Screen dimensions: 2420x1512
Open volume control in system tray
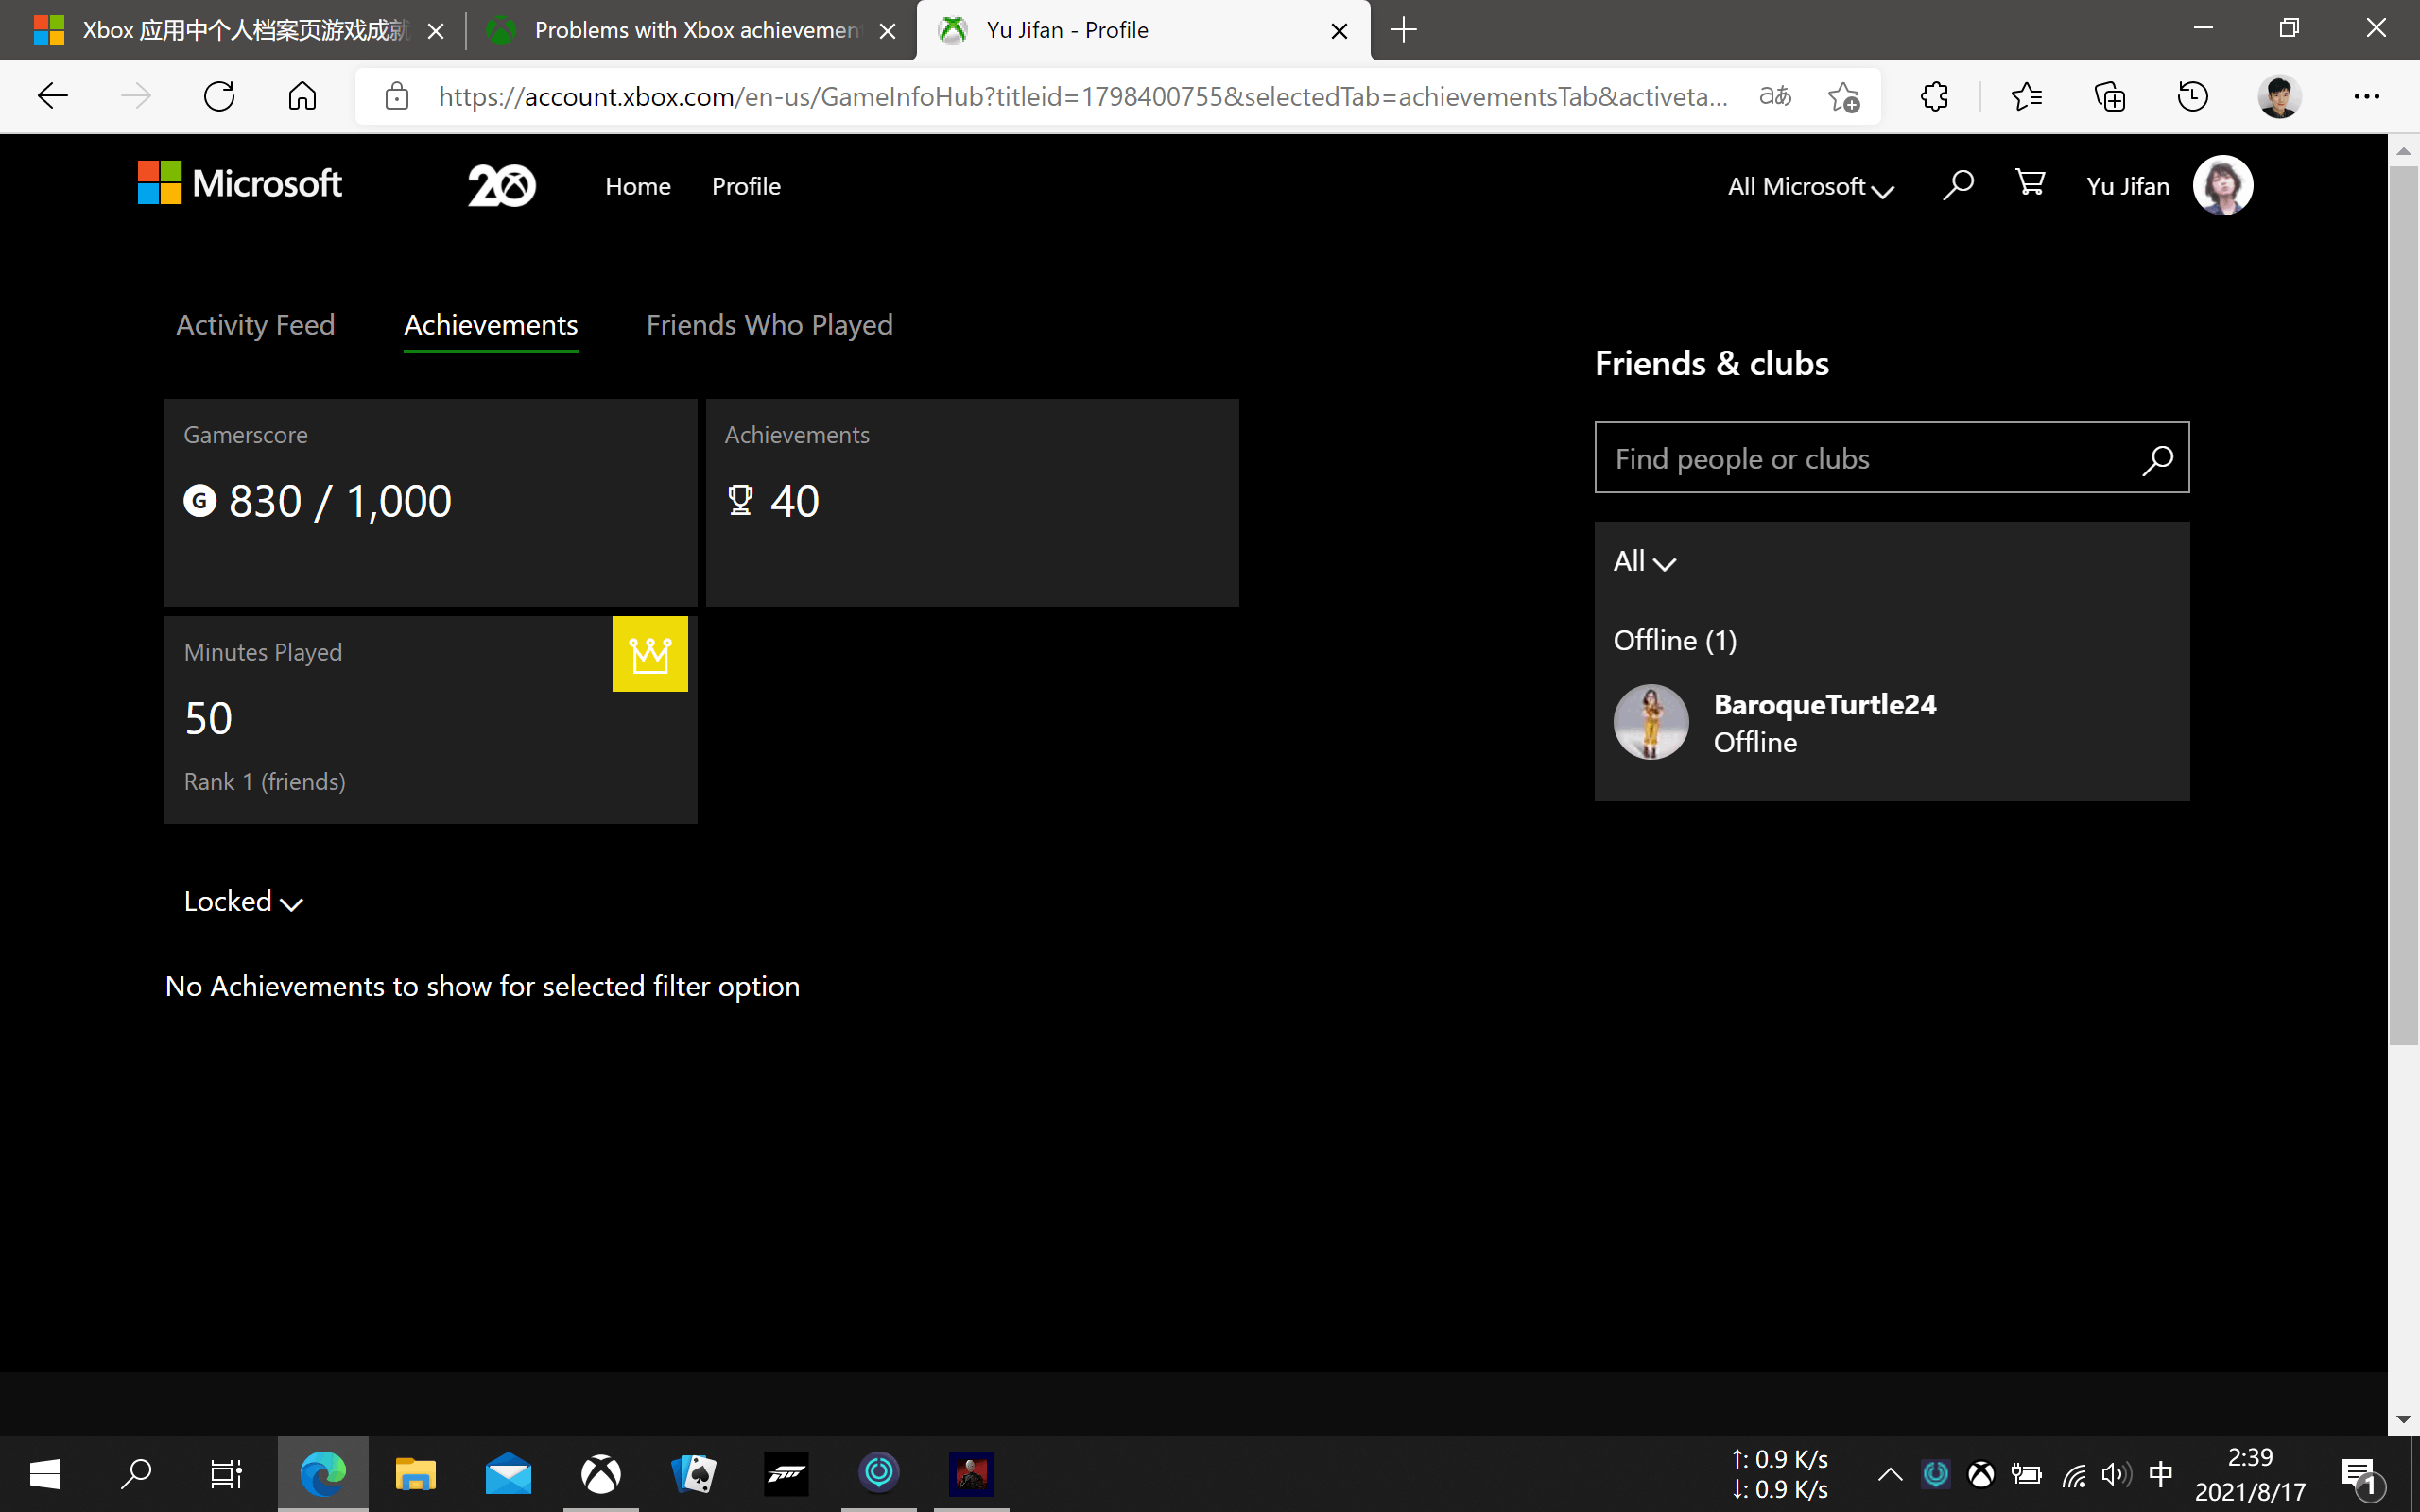pos(2115,1474)
